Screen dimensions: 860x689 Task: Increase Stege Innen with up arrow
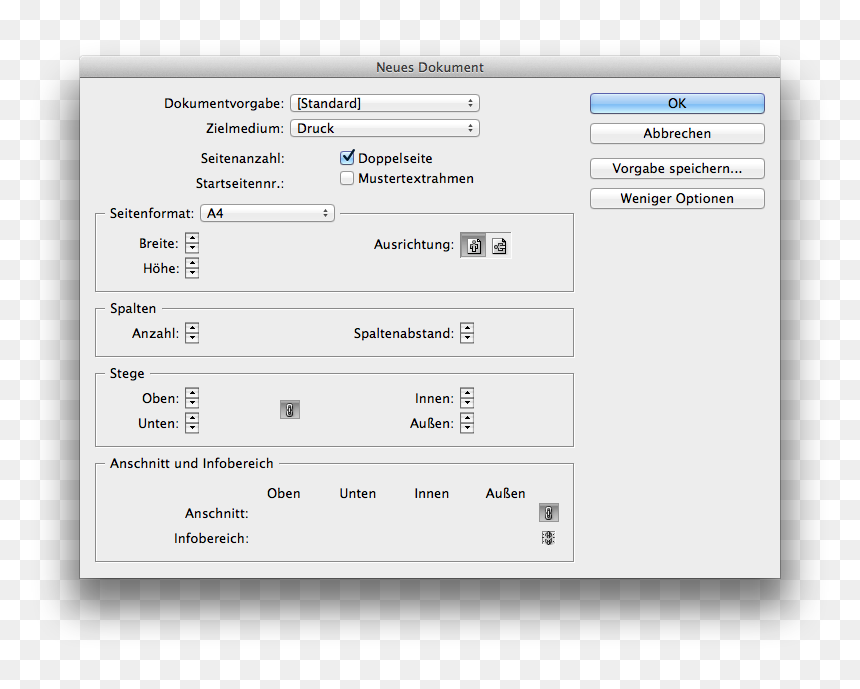coord(467,393)
